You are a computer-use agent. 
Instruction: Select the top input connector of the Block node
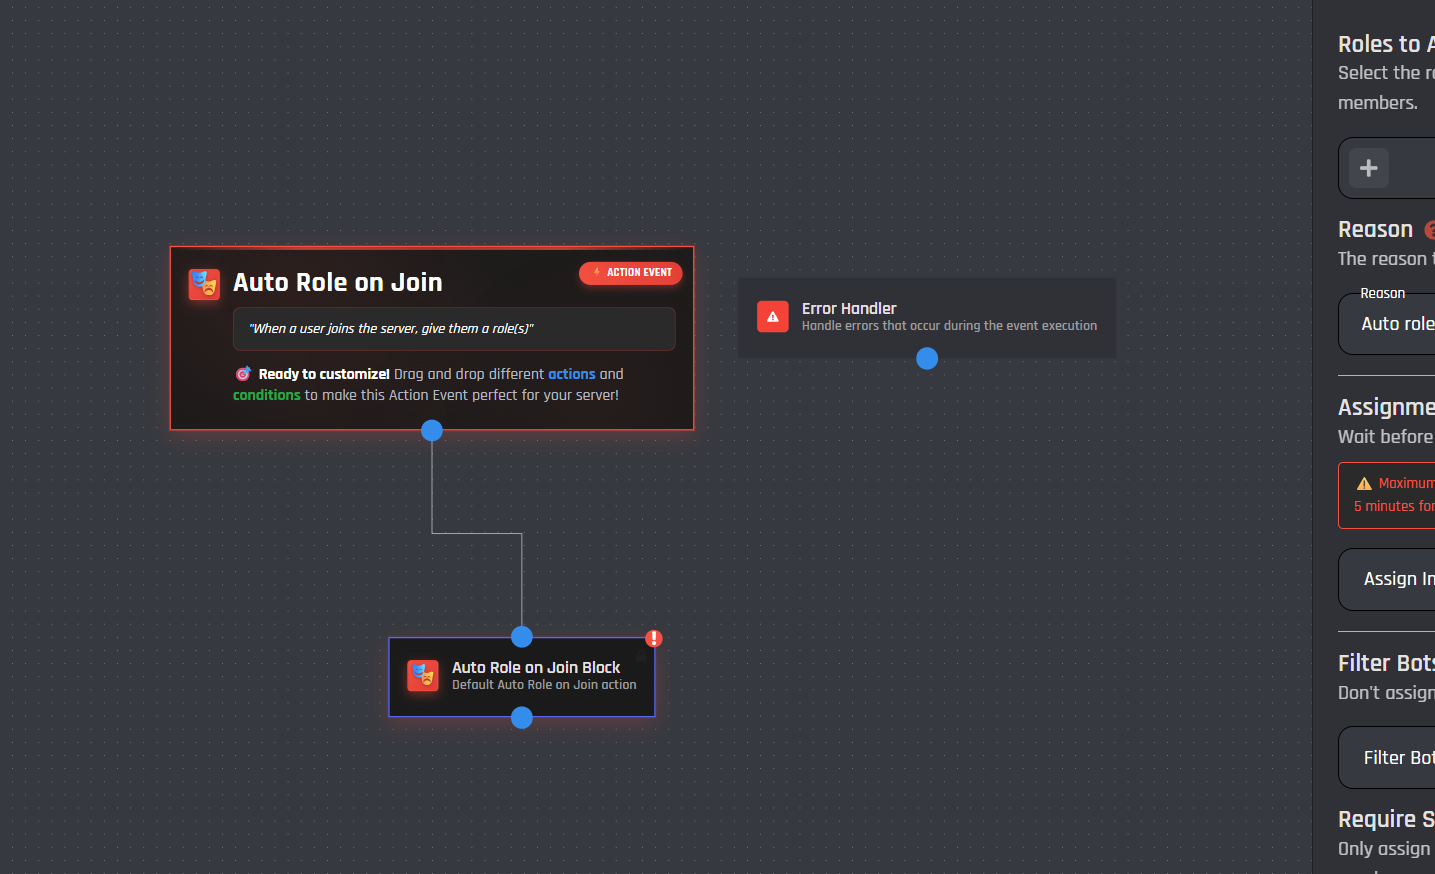[x=522, y=637]
